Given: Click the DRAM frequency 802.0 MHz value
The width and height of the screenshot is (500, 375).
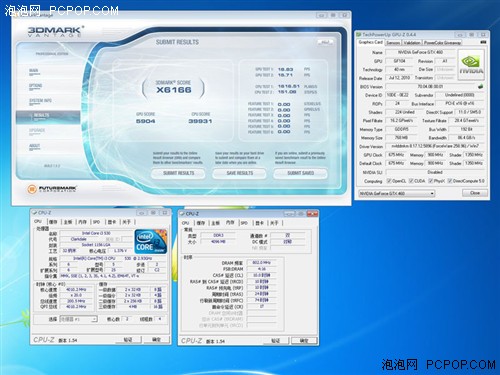Looking at the screenshot, I should pyautogui.click(x=261, y=263).
